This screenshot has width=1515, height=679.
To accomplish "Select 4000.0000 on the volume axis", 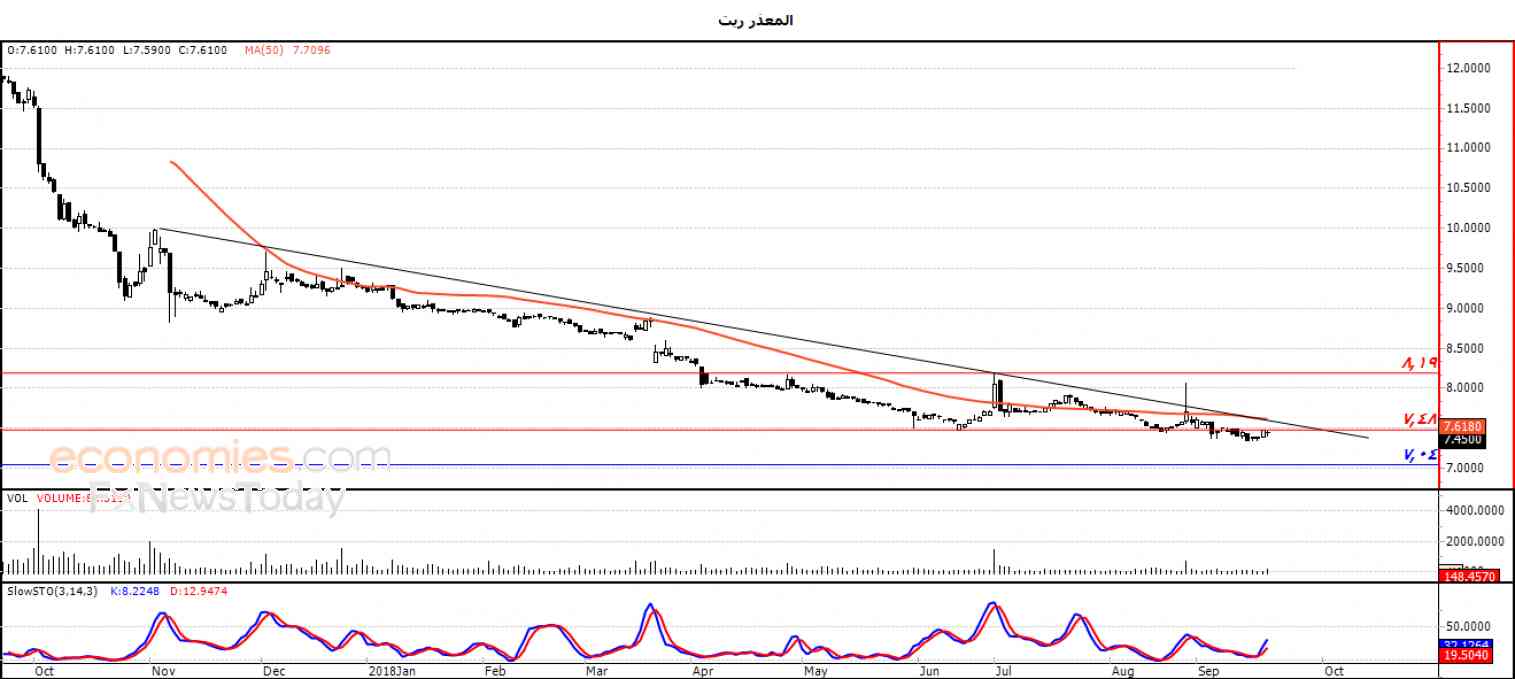I will point(1476,511).
